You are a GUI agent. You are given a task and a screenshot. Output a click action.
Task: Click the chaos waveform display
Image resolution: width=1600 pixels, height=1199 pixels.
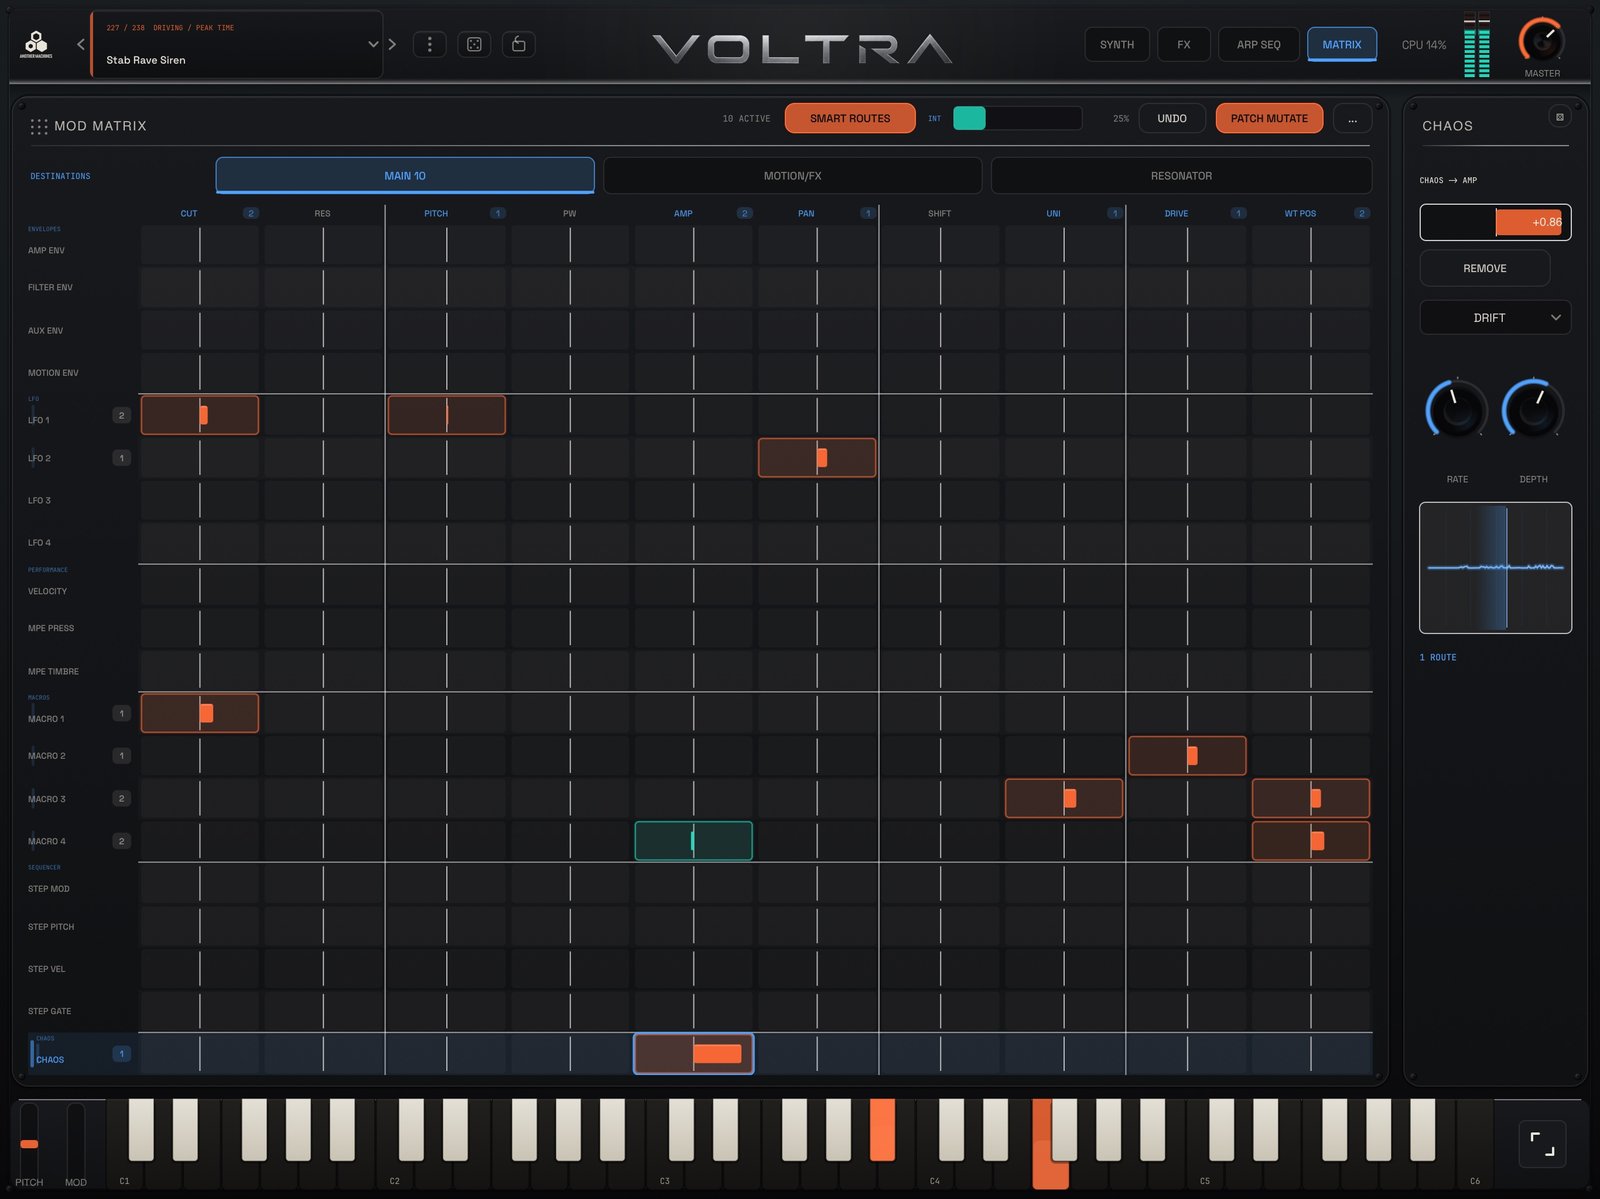pyautogui.click(x=1495, y=568)
